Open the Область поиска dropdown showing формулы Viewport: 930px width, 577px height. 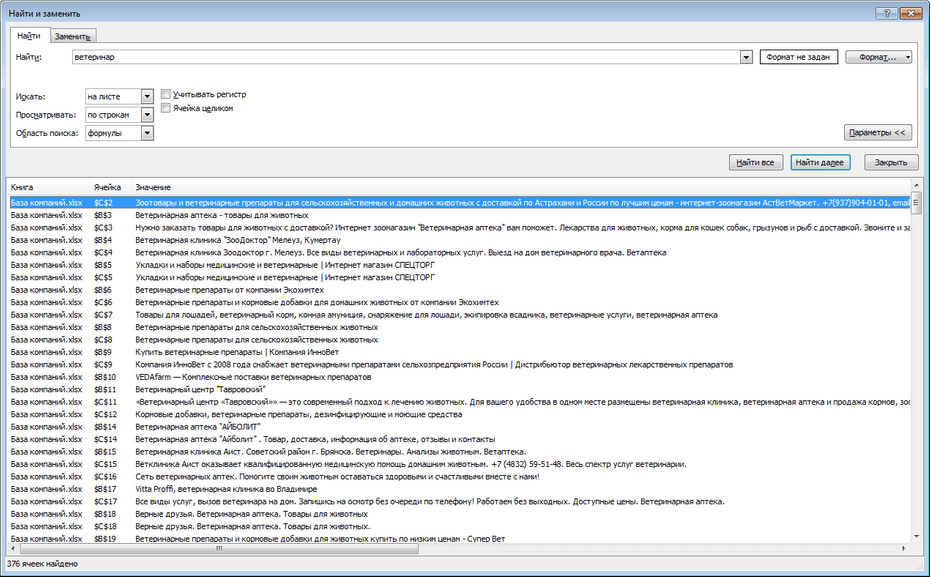pyautogui.click(x=147, y=133)
